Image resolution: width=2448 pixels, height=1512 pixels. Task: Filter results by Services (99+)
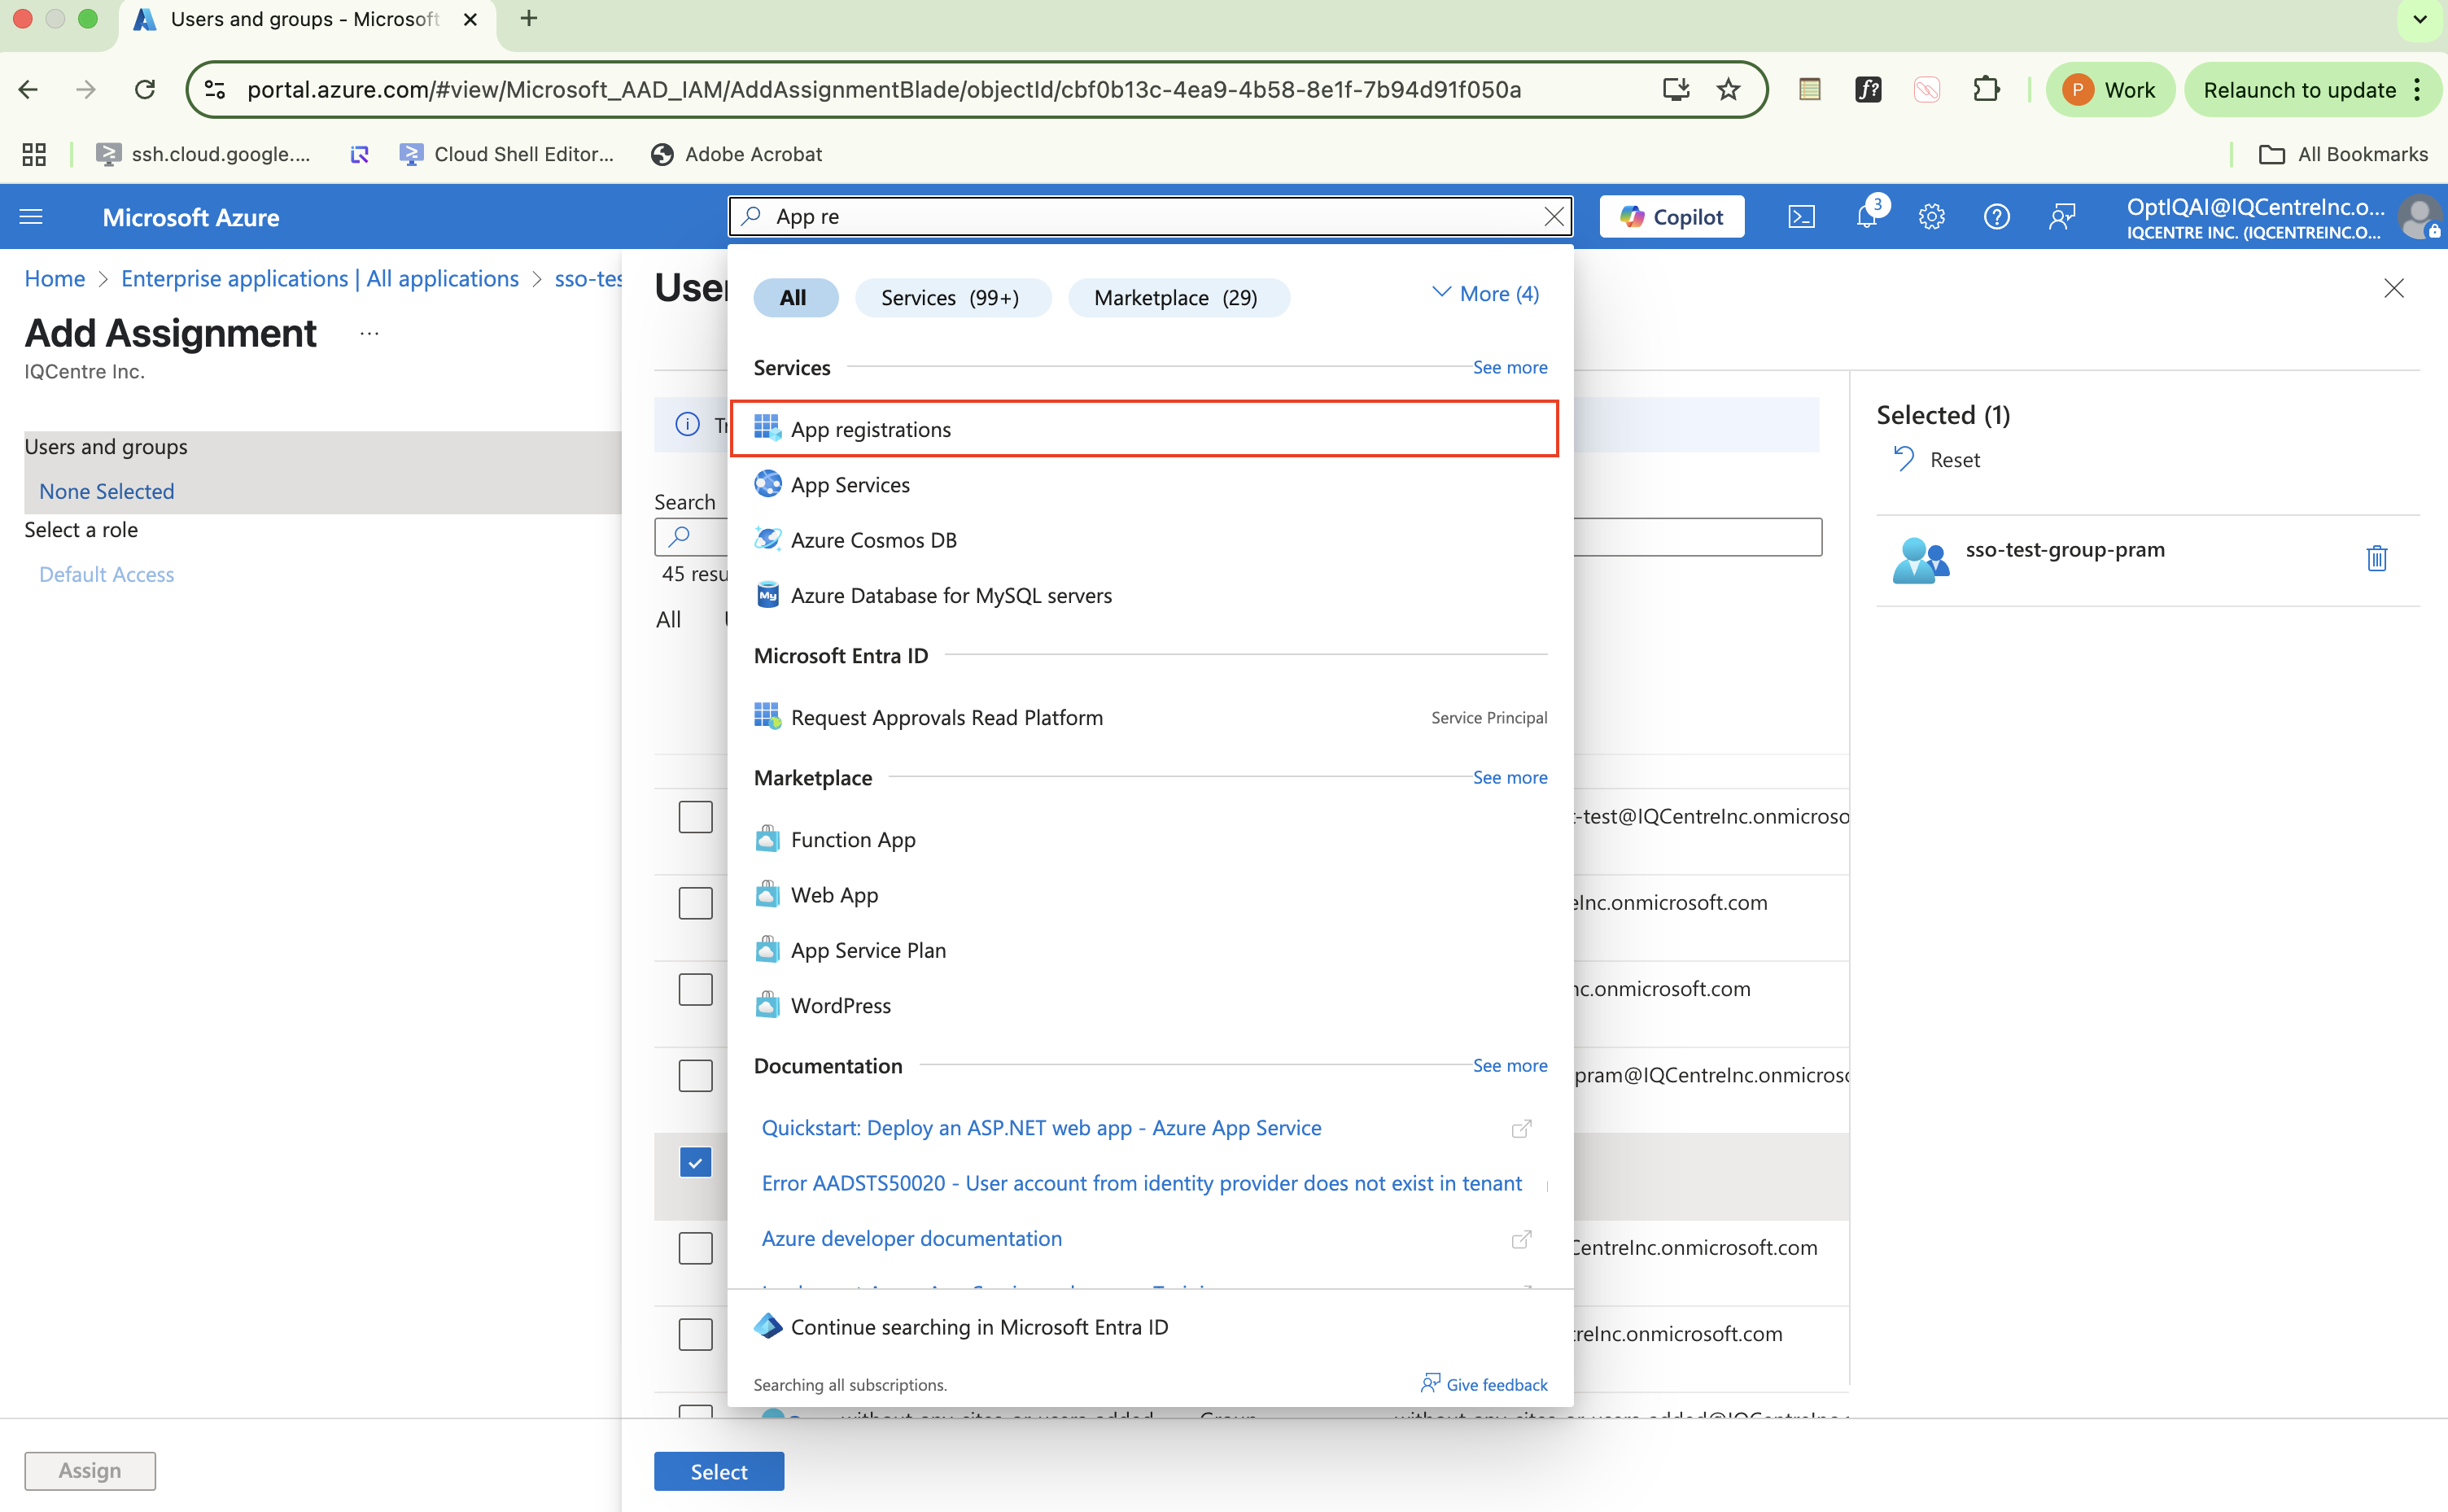pos(952,297)
